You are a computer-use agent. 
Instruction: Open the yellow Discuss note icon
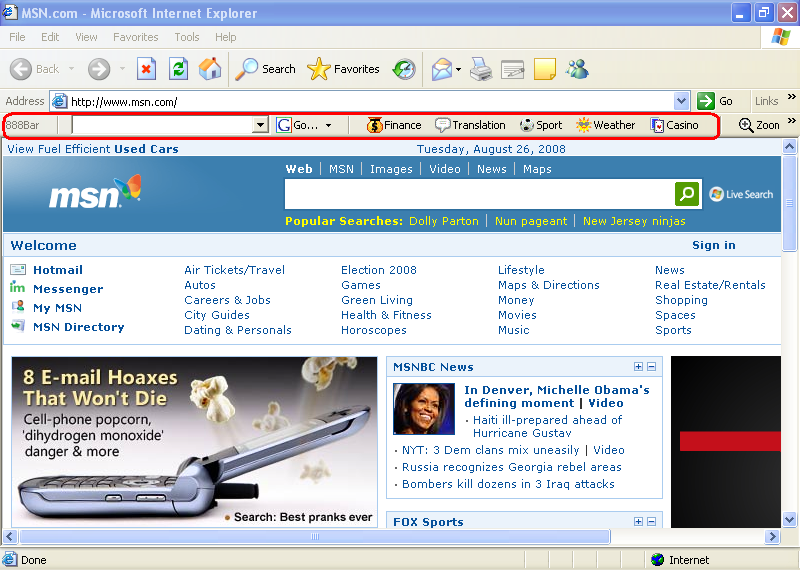[x=544, y=69]
